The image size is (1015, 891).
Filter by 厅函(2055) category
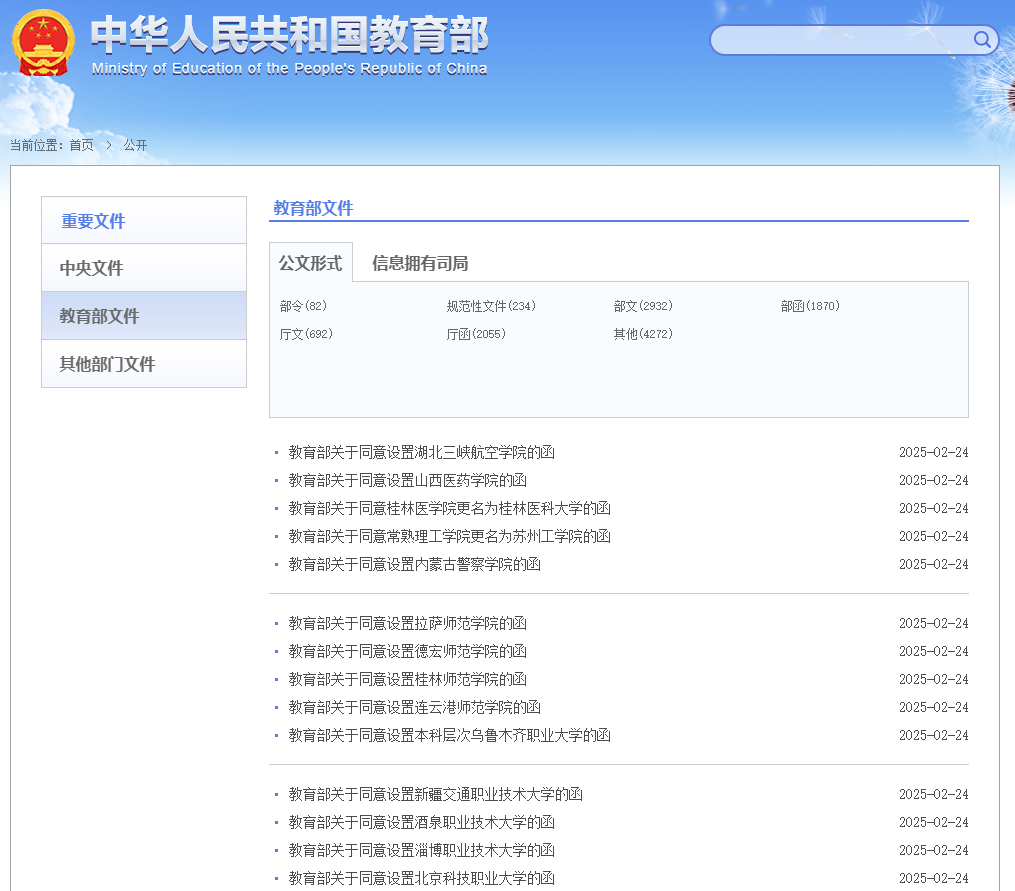pyautogui.click(x=476, y=334)
